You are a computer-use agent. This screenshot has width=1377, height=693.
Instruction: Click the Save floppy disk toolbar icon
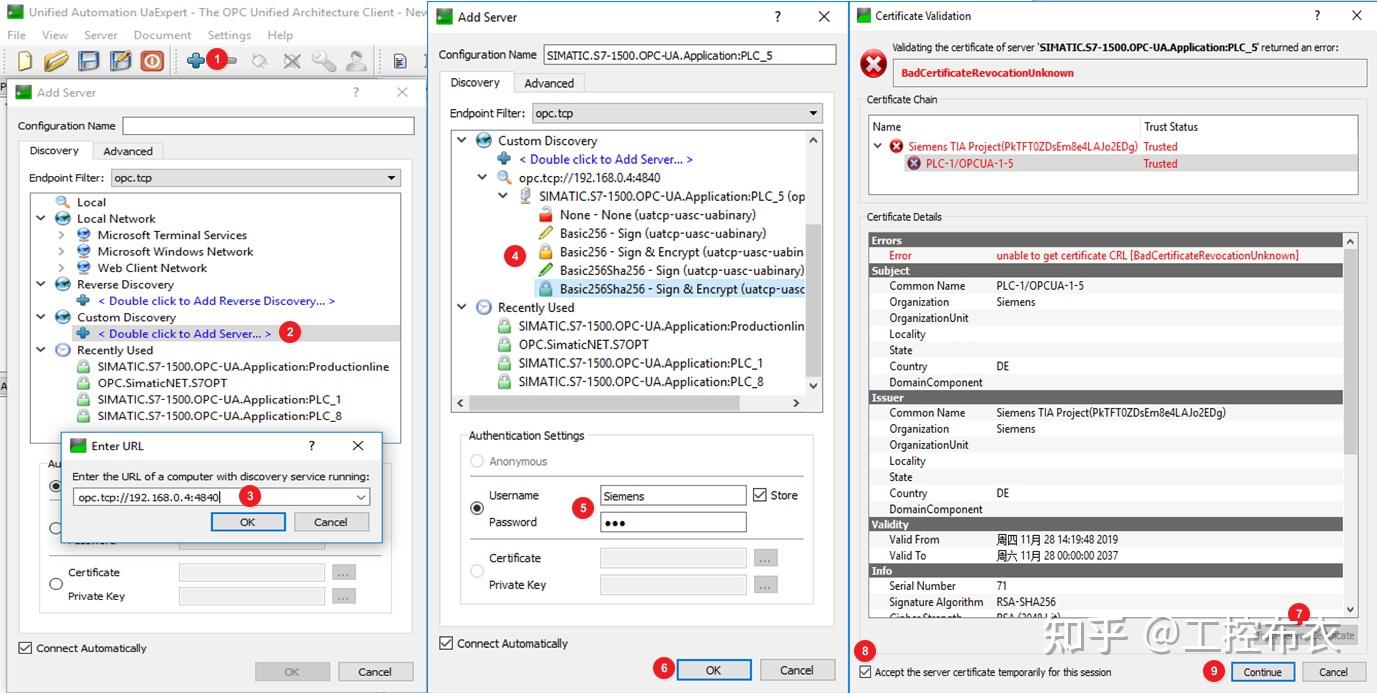[x=89, y=61]
